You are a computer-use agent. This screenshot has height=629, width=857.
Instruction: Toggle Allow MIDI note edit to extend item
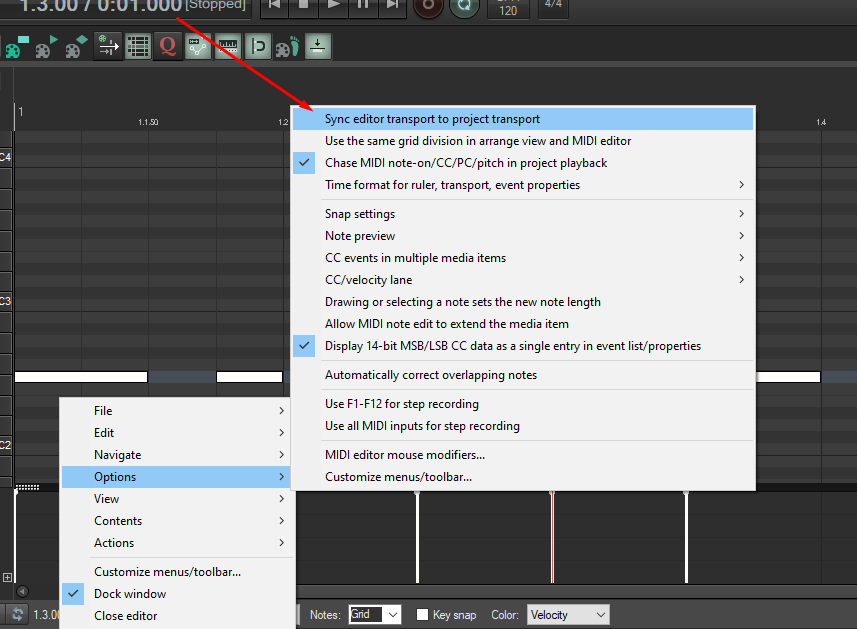523,324
